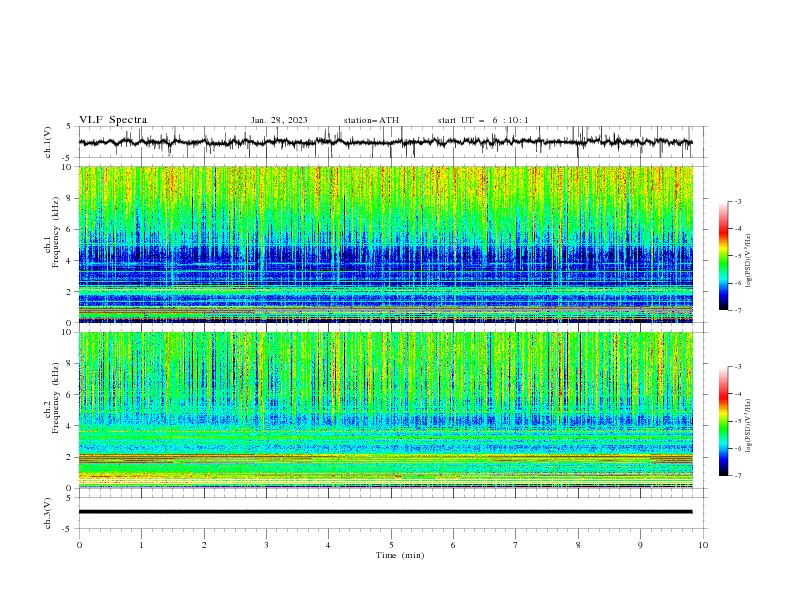The height and width of the screenshot is (612, 792).
Task: Click the "VLF Spectra" title text
Action: point(113,120)
